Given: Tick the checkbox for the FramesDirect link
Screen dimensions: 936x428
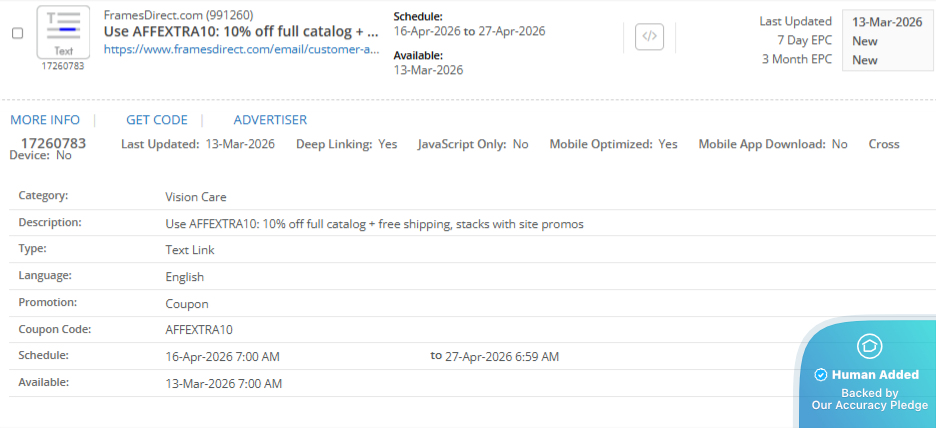Looking at the screenshot, I should (x=17, y=33).
